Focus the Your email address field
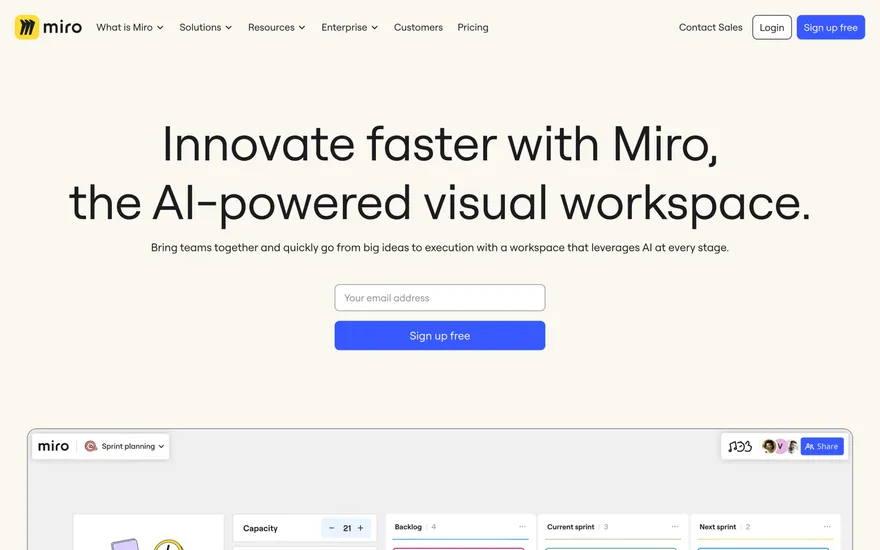Image resolution: width=880 pixels, height=550 pixels. tap(440, 297)
